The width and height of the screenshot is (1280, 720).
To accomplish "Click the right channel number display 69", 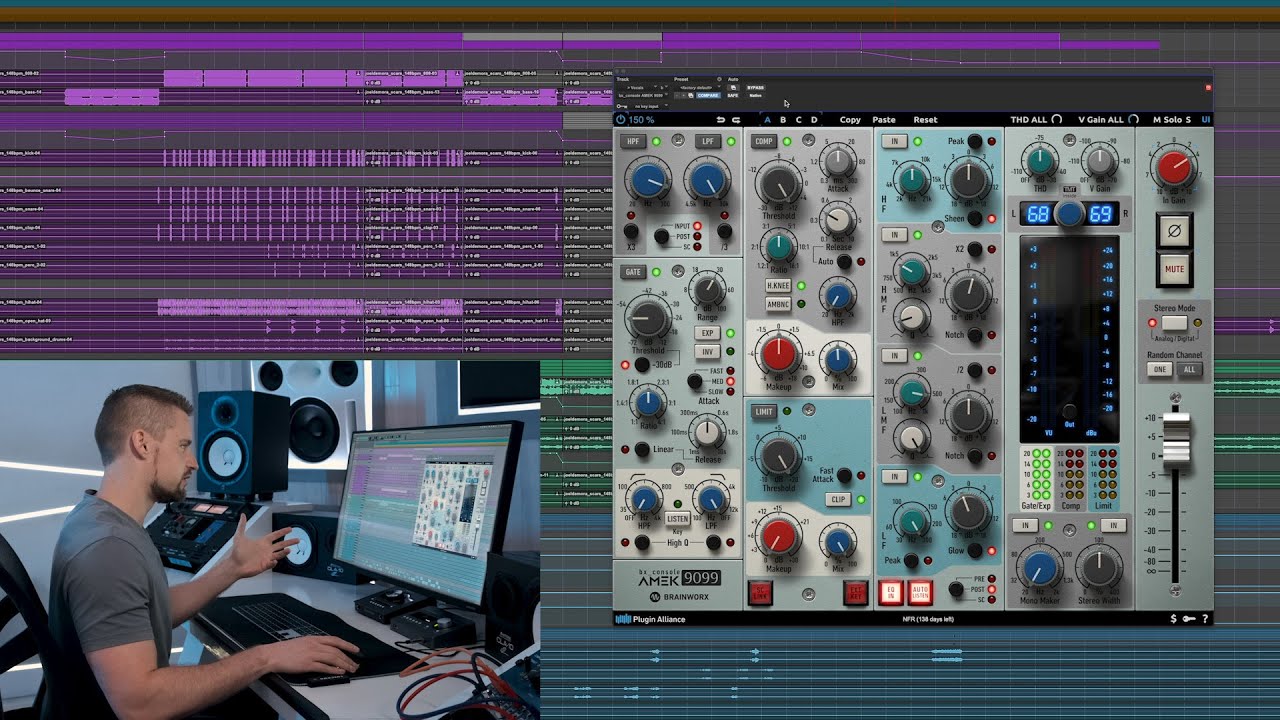I will pos(1100,214).
